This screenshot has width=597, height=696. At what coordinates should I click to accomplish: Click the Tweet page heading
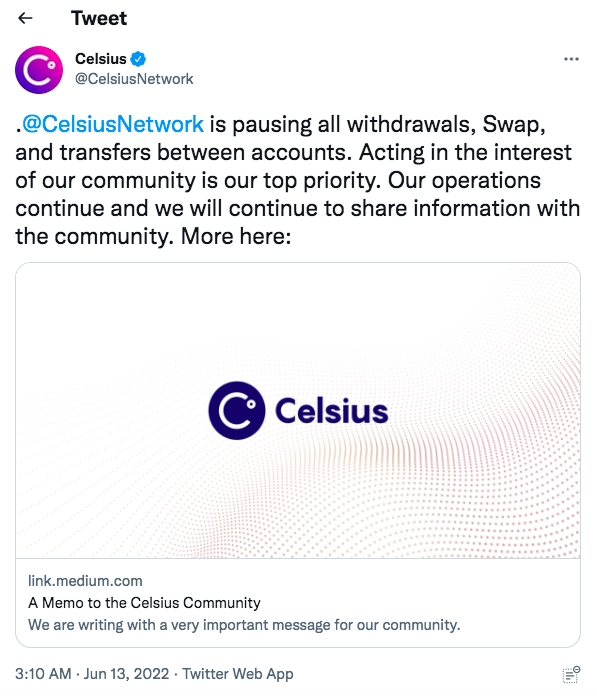point(99,18)
